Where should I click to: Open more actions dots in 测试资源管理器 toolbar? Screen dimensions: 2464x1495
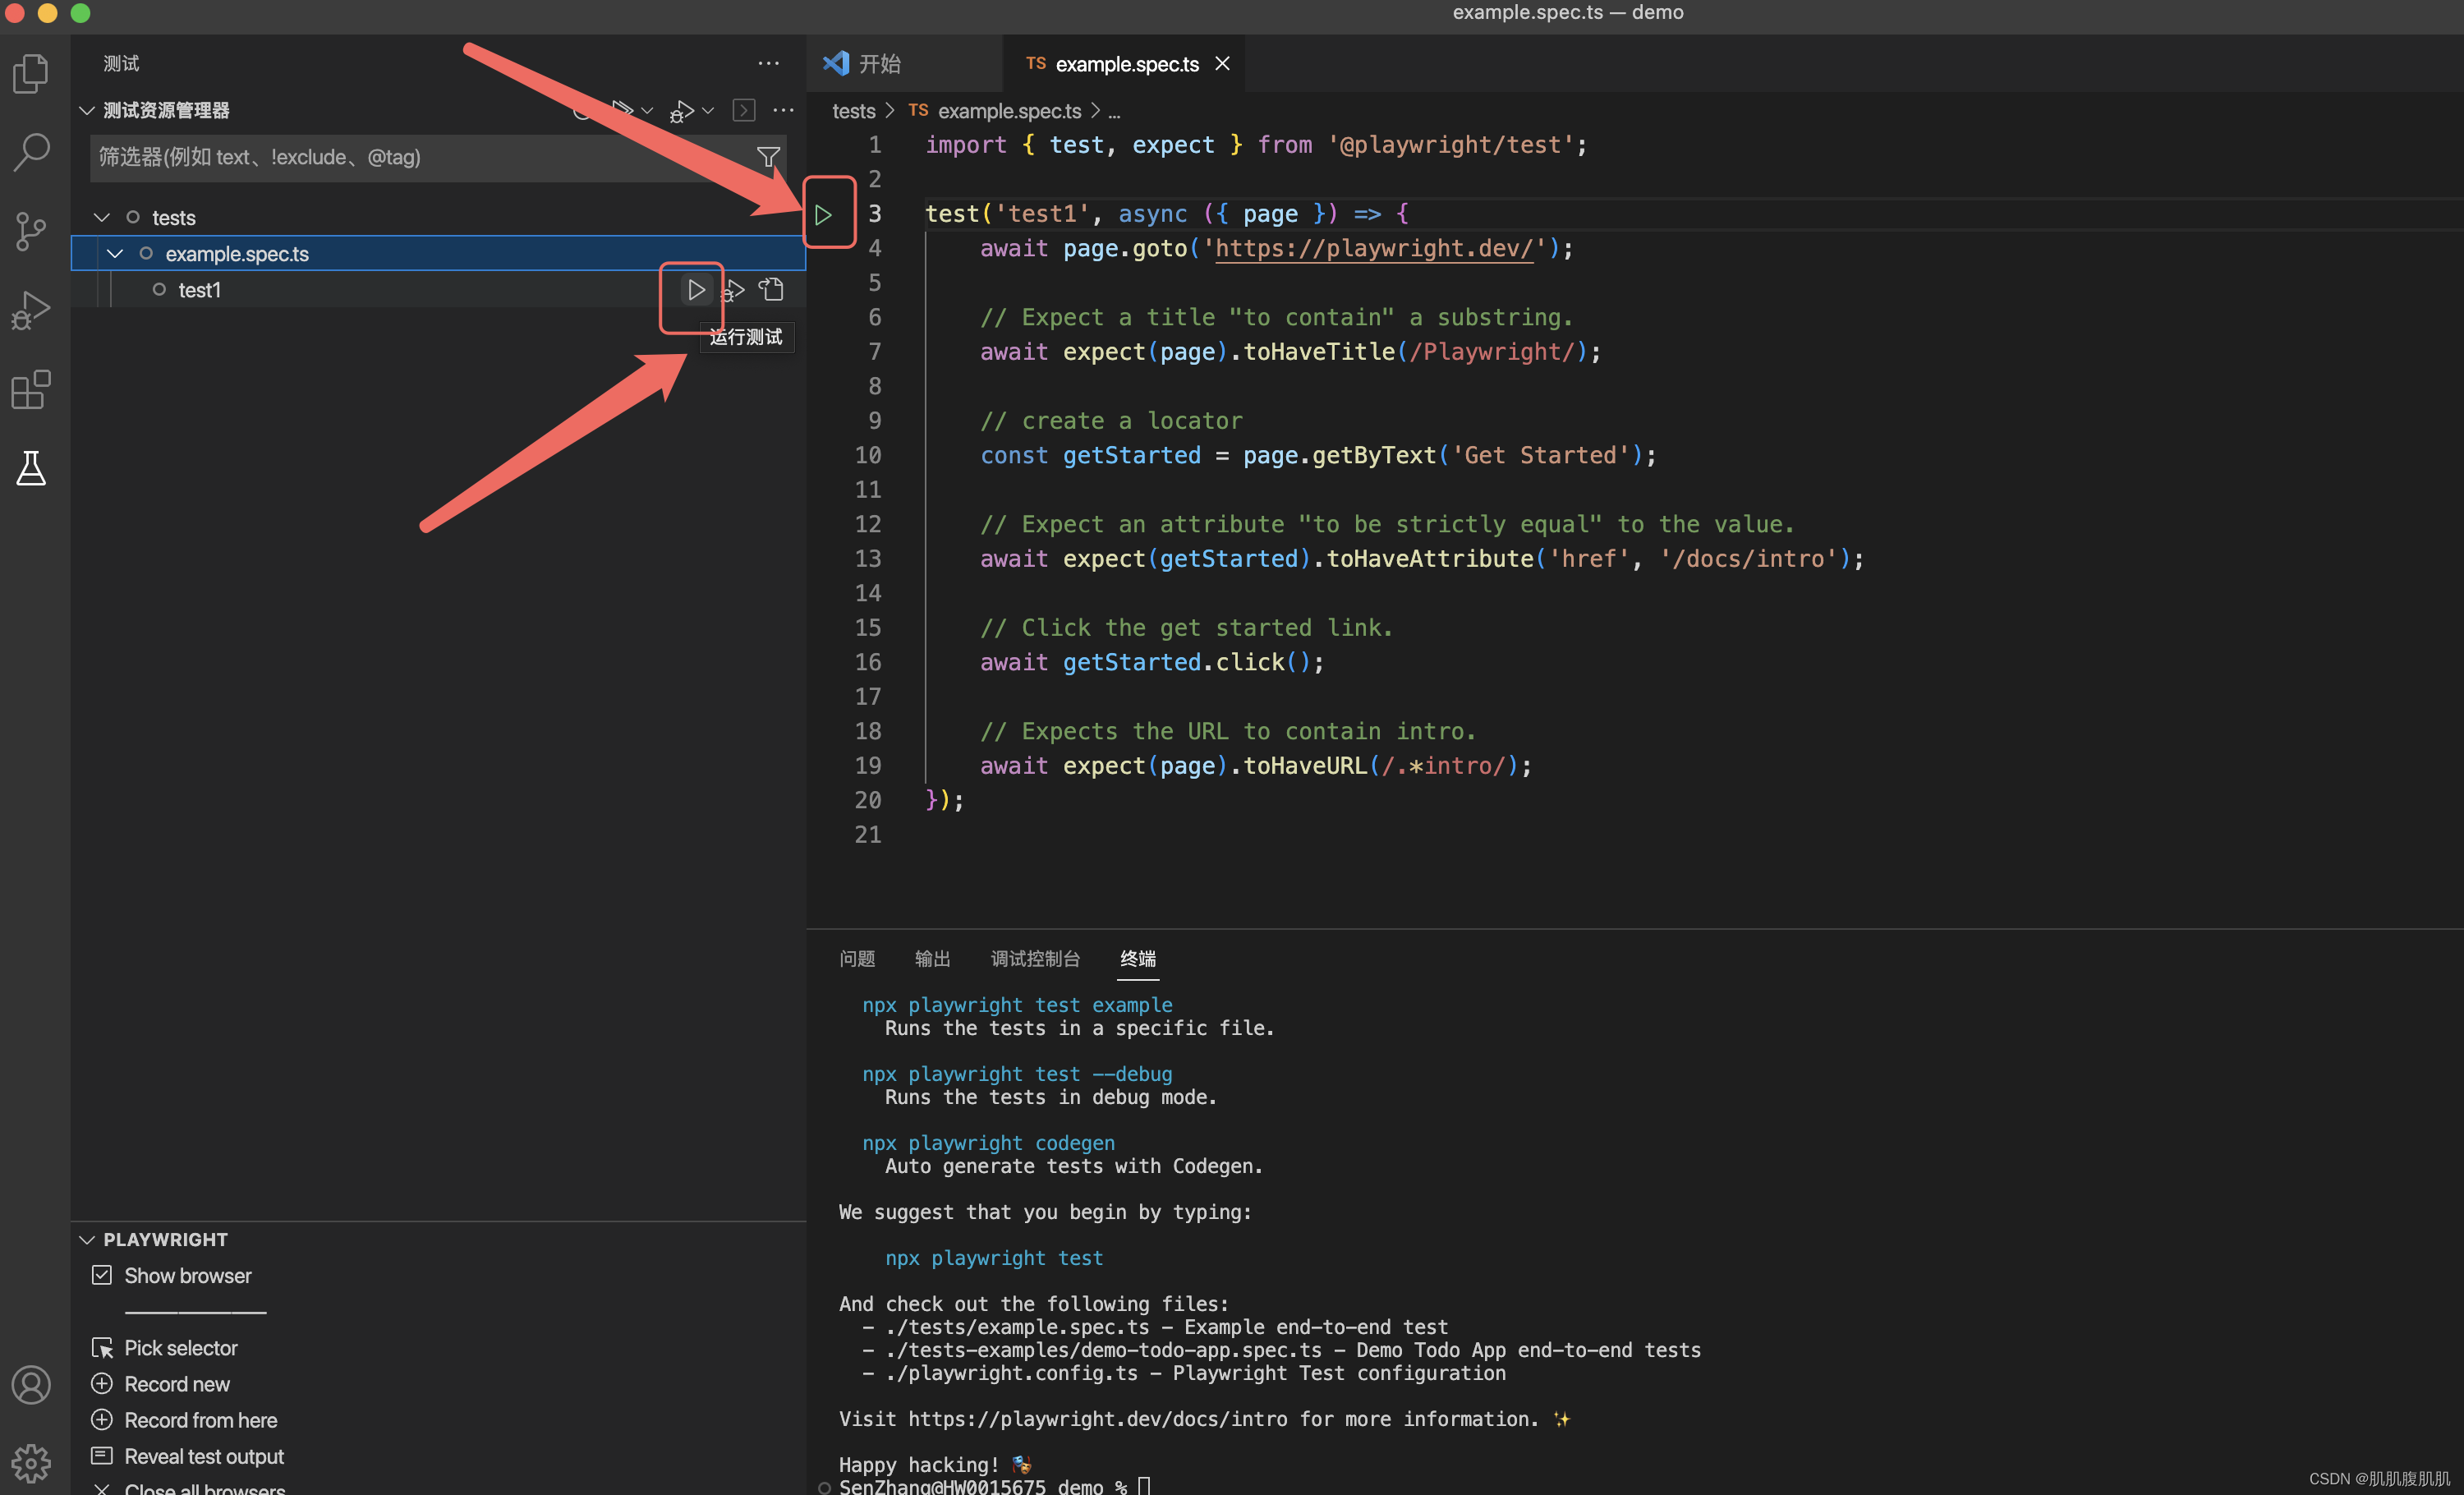click(784, 110)
